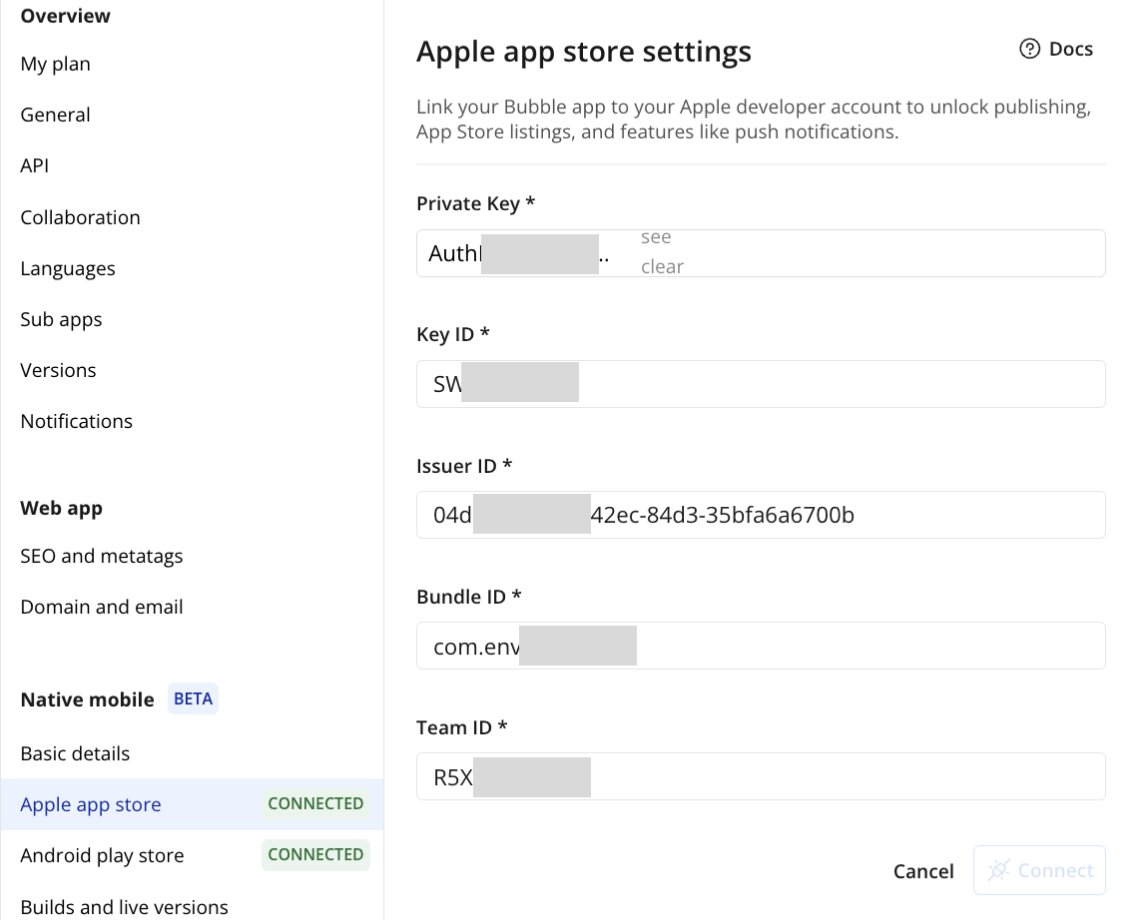Click 'see' to reveal the private key

pos(656,237)
